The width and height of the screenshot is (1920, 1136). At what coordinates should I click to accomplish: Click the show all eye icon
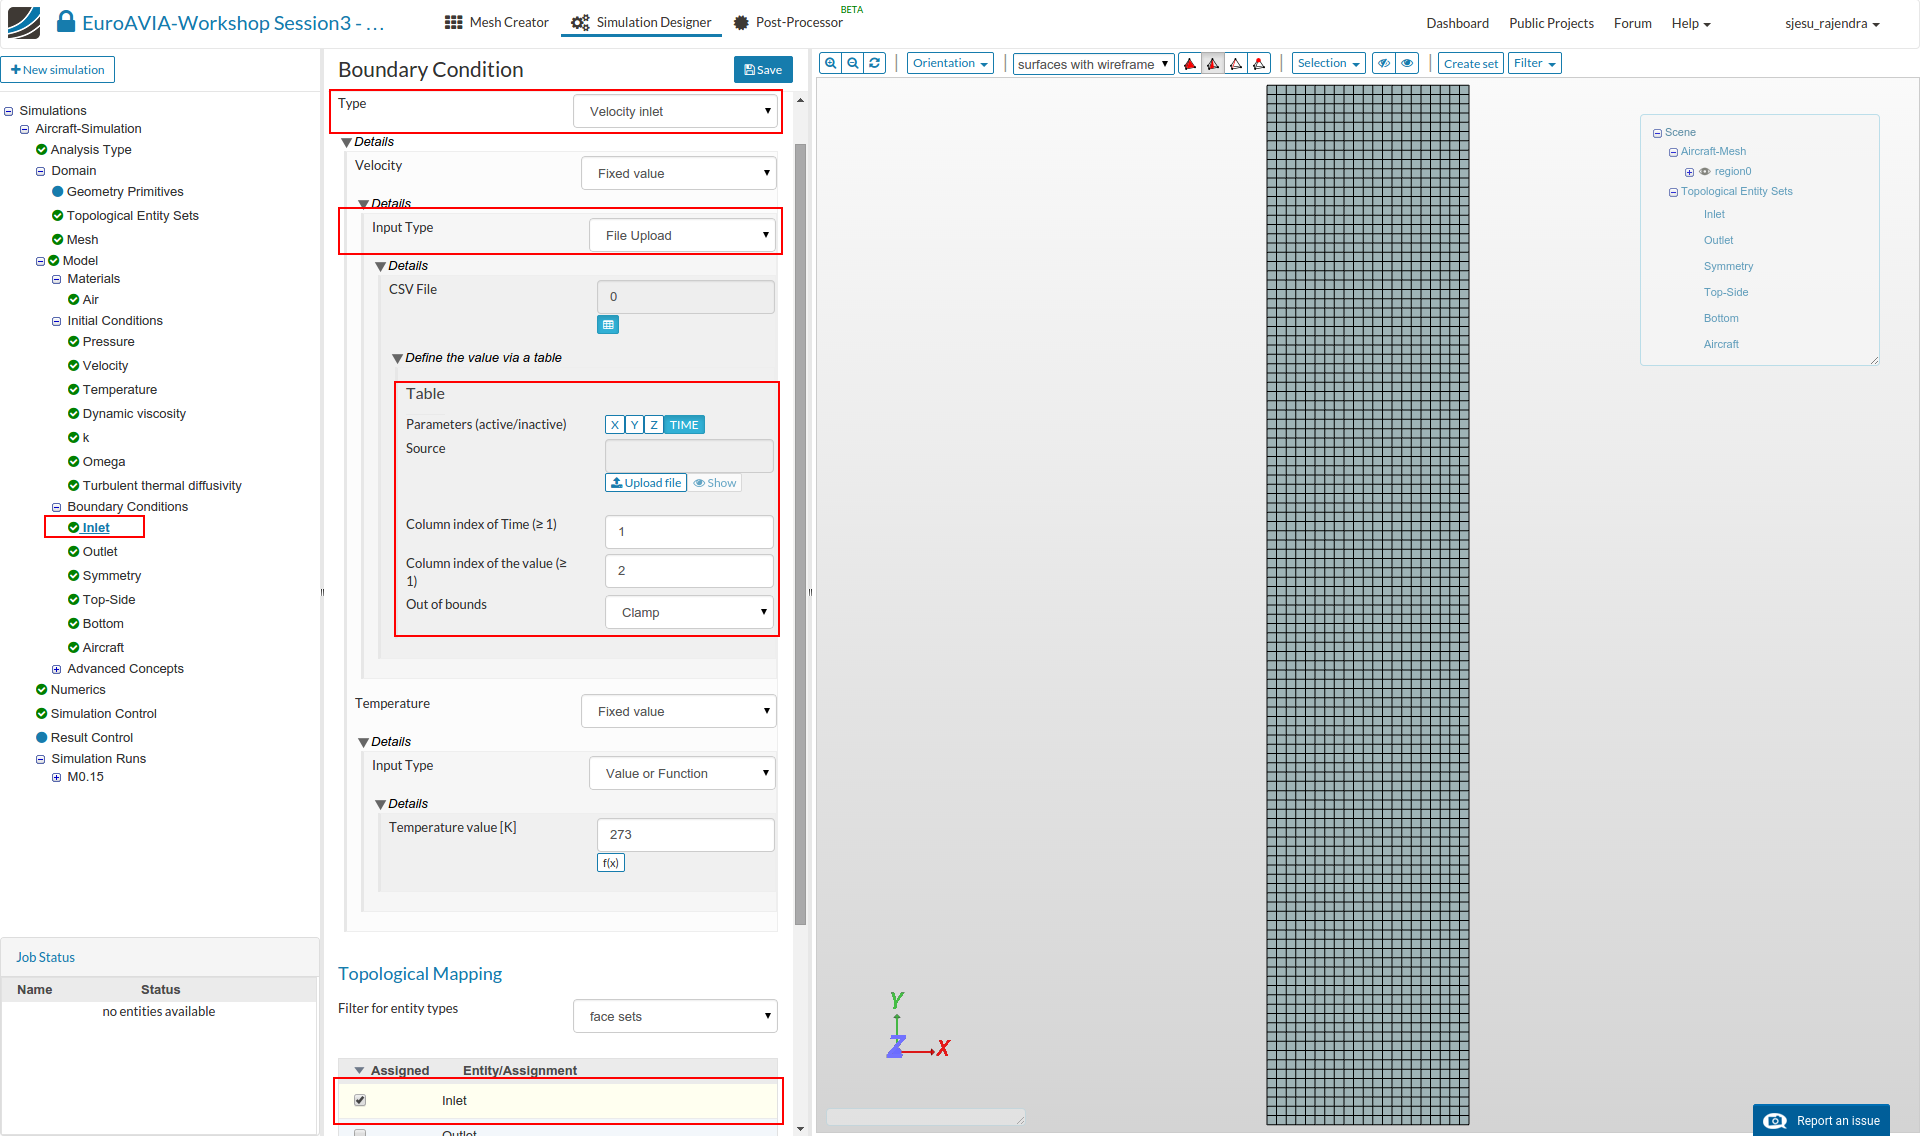click(x=1407, y=63)
